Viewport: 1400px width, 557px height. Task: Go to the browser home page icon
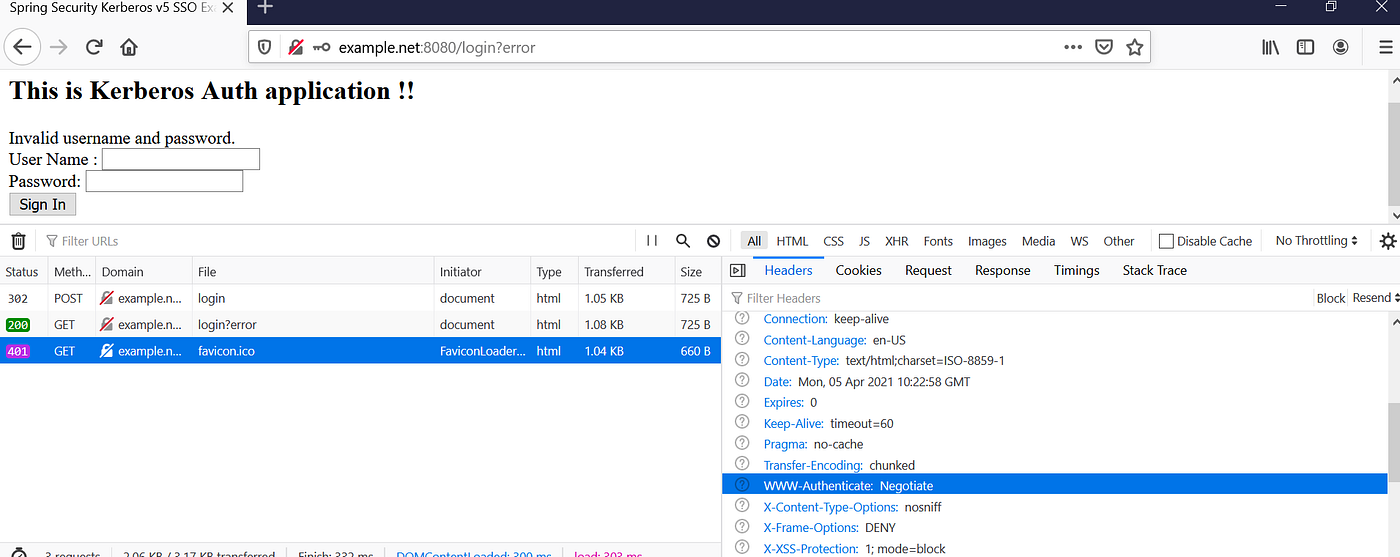coord(129,47)
